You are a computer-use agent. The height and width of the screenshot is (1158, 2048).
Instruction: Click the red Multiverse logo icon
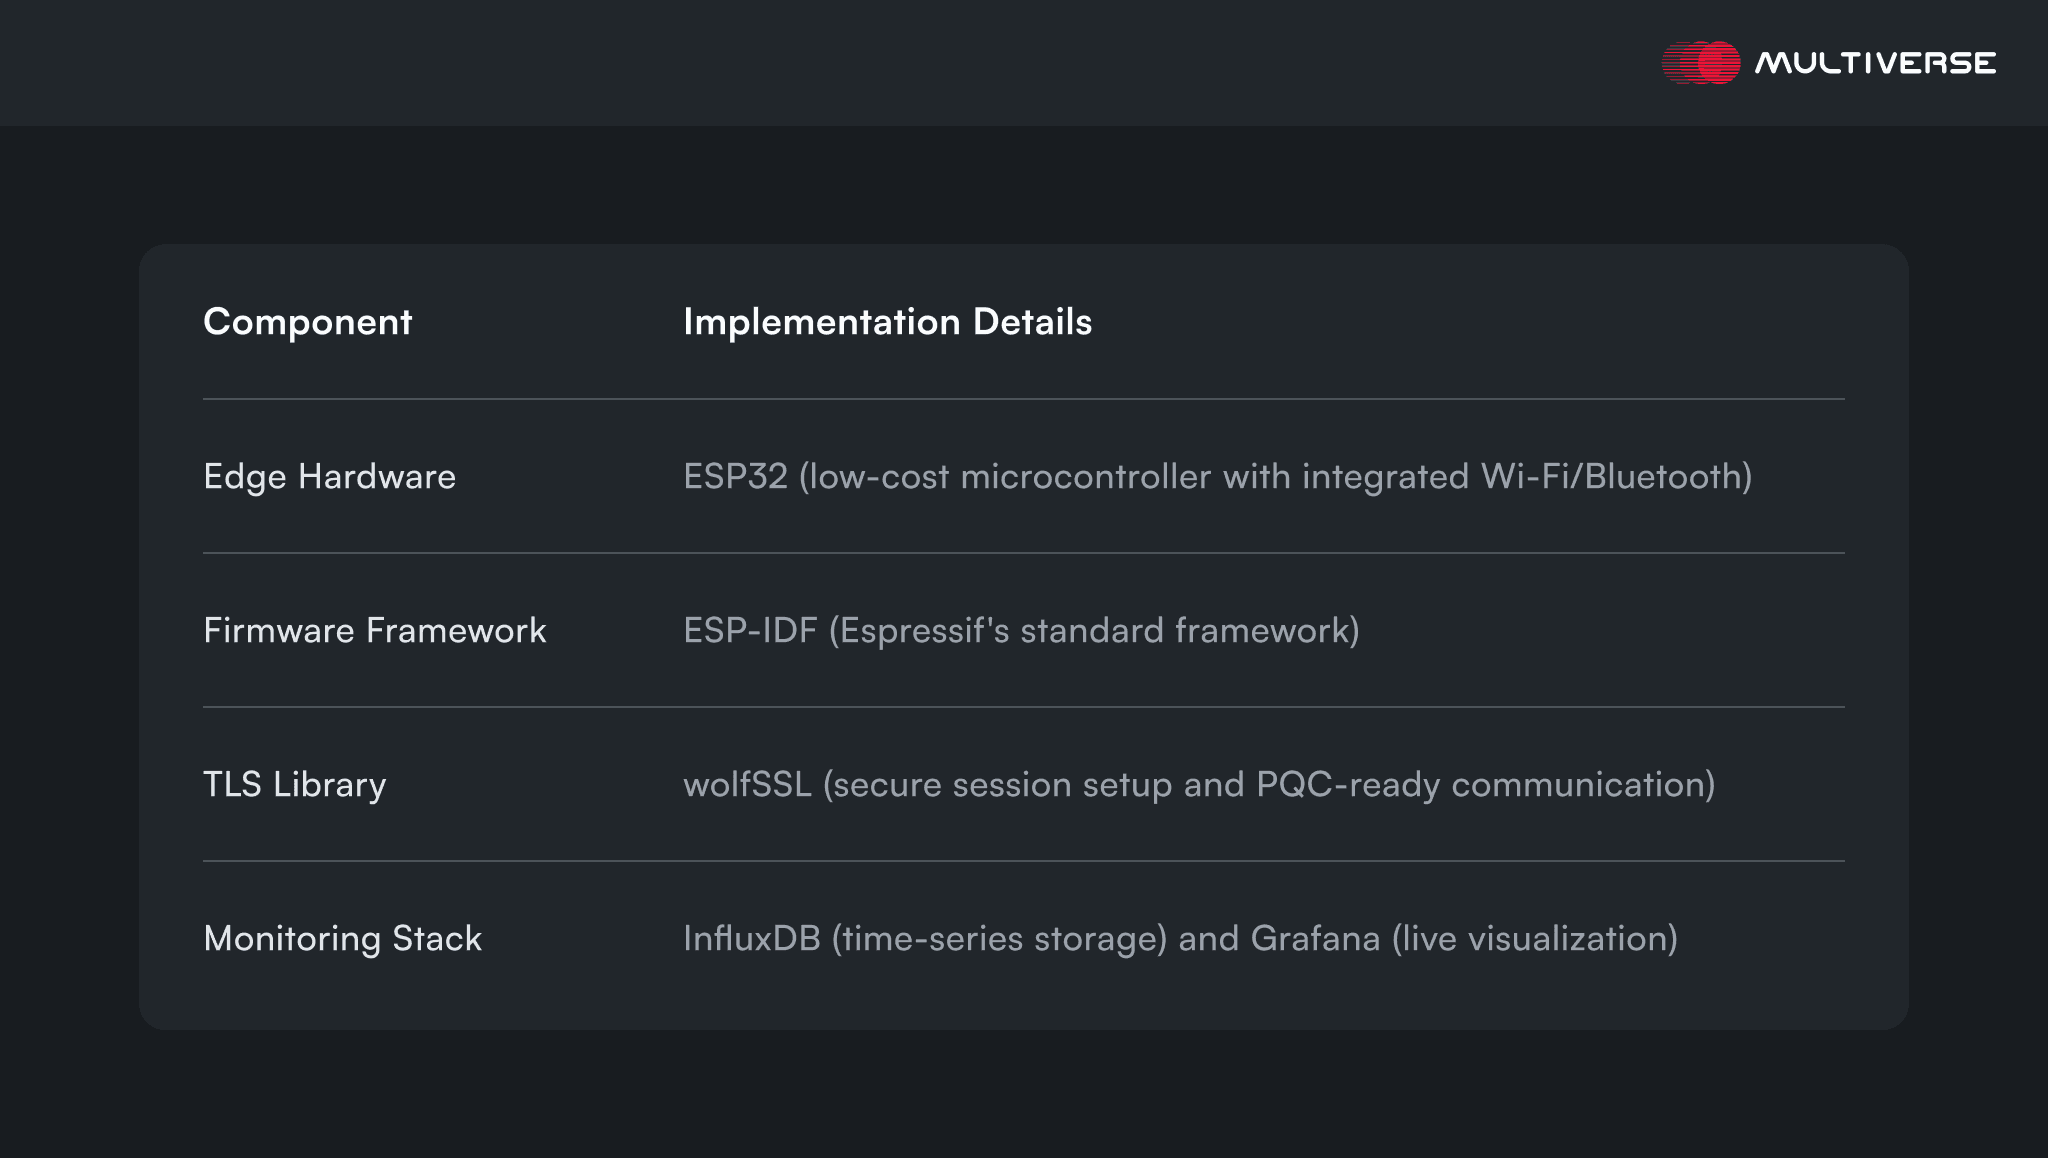pyautogui.click(x=1702, y=63)
